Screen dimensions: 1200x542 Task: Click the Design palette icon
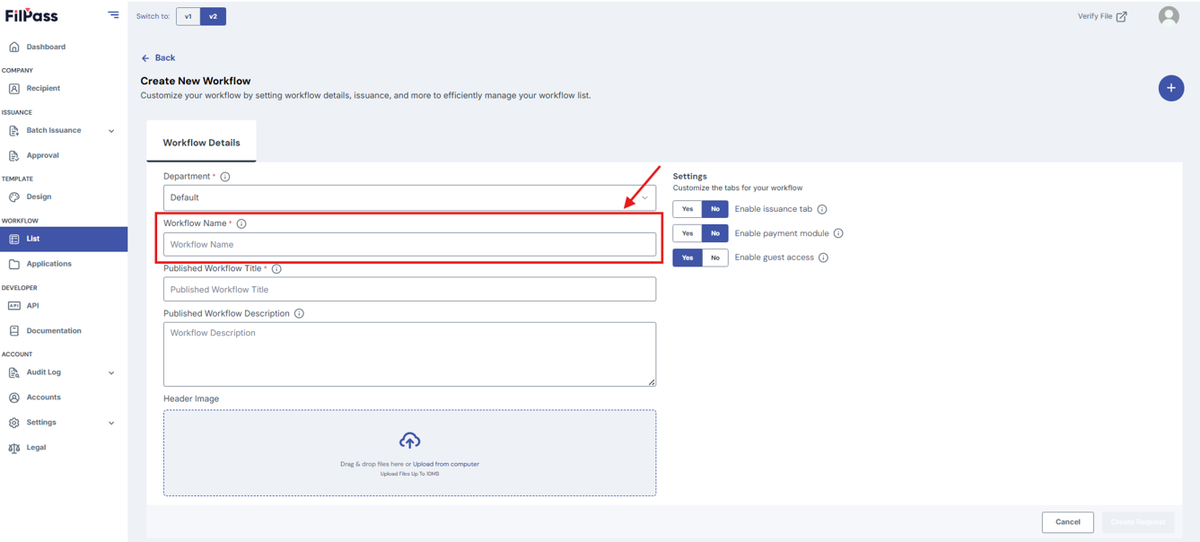(x=14, y=197)
